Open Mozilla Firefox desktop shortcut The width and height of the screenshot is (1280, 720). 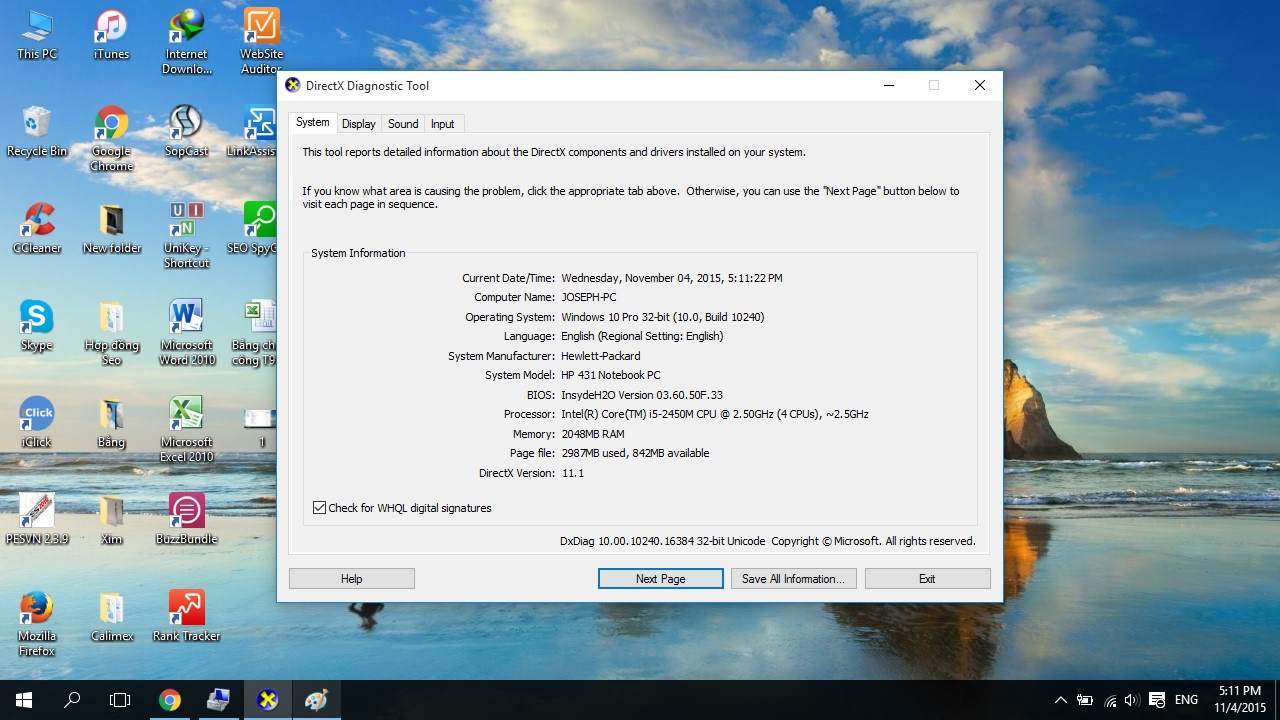click(x=37, y=624)
